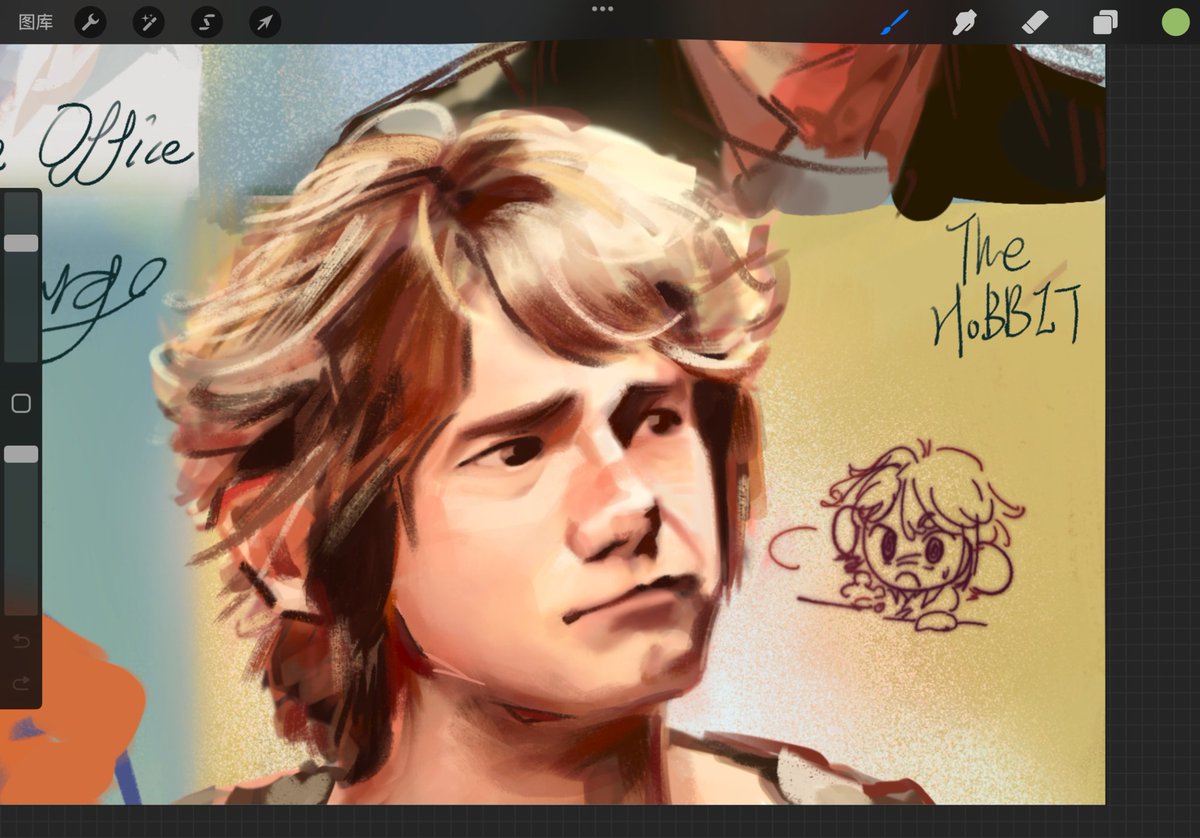1200x838 pixels.
Task: Open the Actions wrench menu
Action: click(90, 22)
